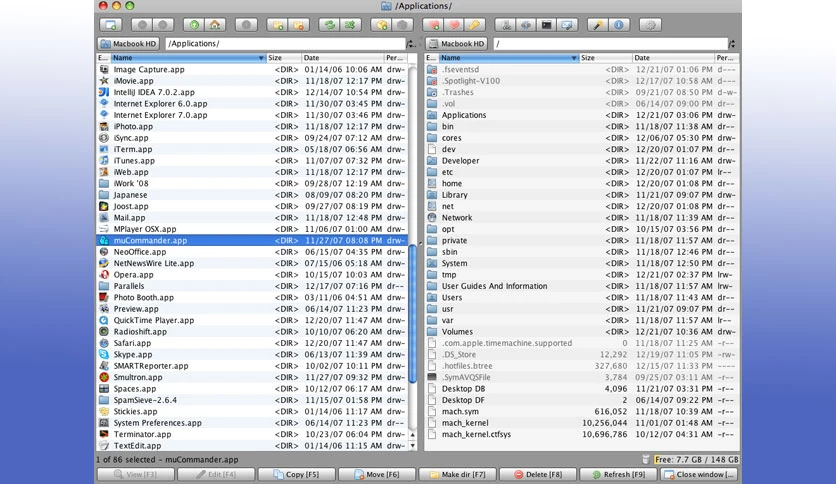The height and width of the screenshot is (484, 836).
Task: Go forward with the toolbar Forward button
Action: coord(163,25)
